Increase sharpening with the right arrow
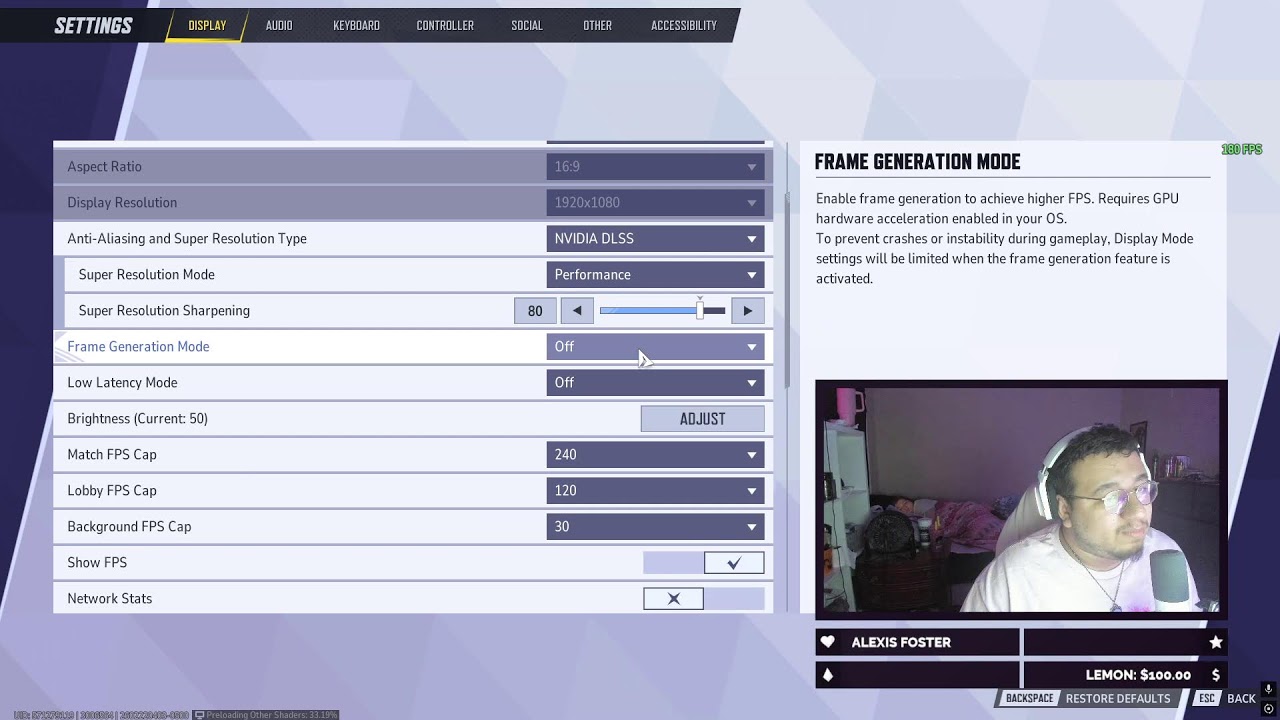This screenshot has height=720, width=1280. 748,311
